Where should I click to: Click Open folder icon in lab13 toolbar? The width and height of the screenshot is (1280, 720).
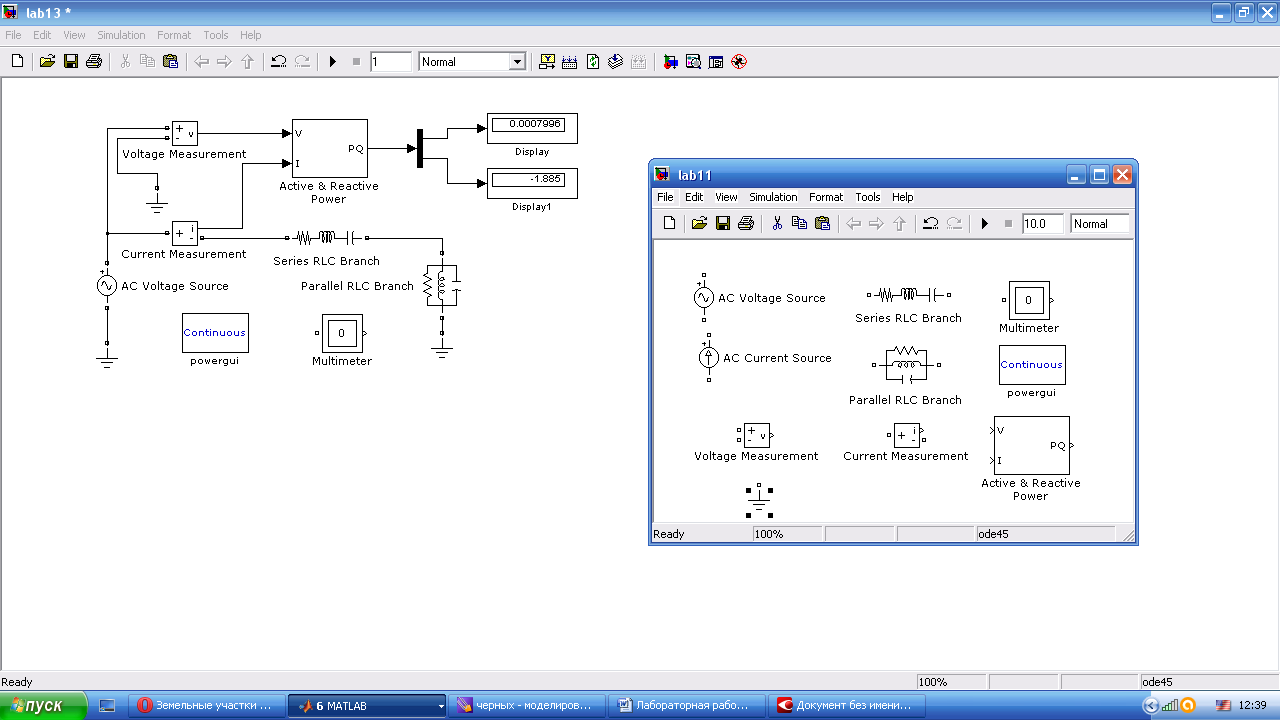tap(47, 61)
